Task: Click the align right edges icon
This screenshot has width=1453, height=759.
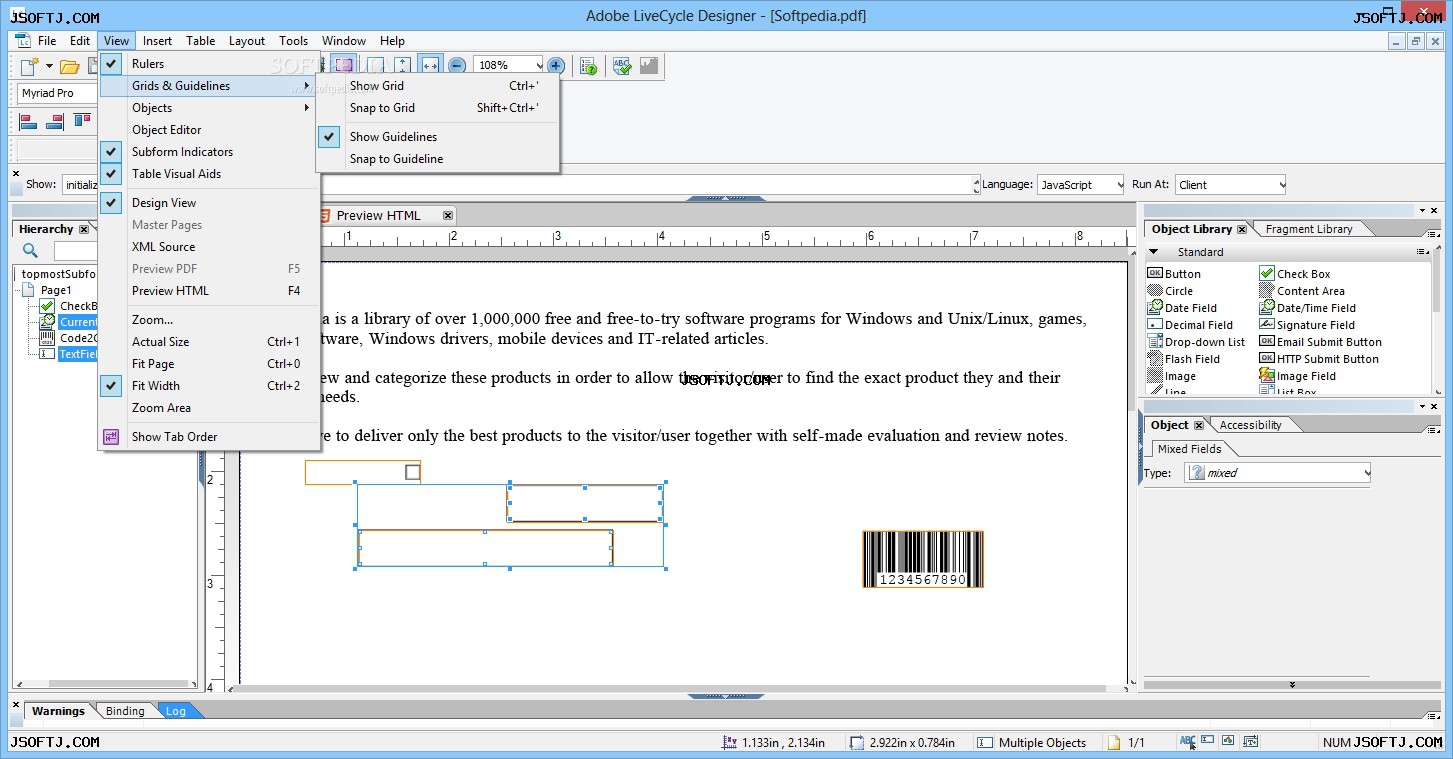Action: pyautogui.click(x=55, y=121)
